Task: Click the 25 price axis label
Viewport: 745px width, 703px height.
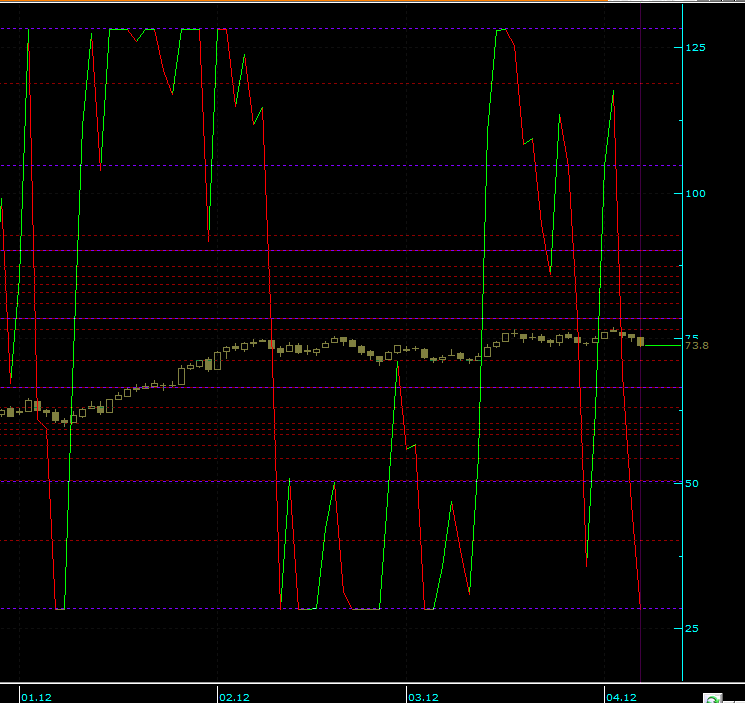Action: (x=692, y=628)
